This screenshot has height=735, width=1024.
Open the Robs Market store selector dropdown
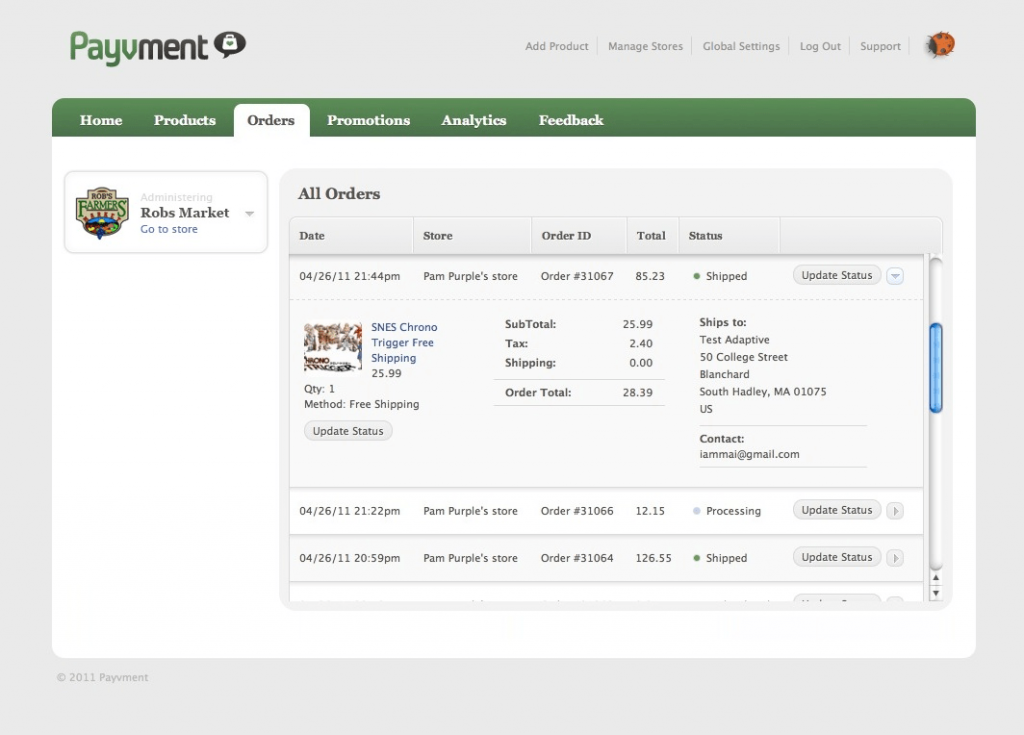point(249,214)
